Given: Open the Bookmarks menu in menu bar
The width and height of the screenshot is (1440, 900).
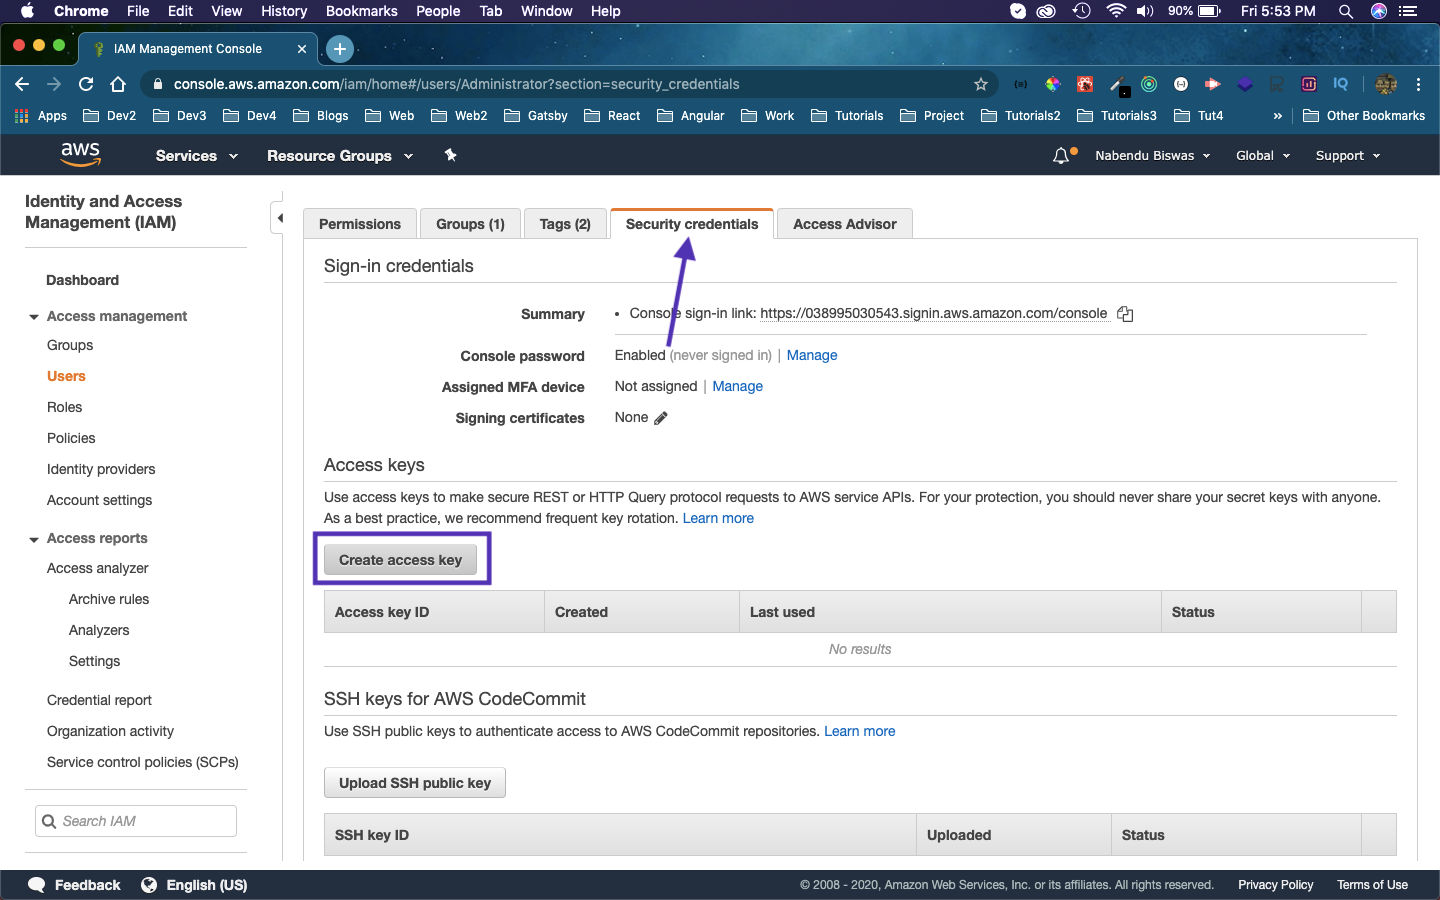Looking at the screenshot, I should click(x=362, y=11).
